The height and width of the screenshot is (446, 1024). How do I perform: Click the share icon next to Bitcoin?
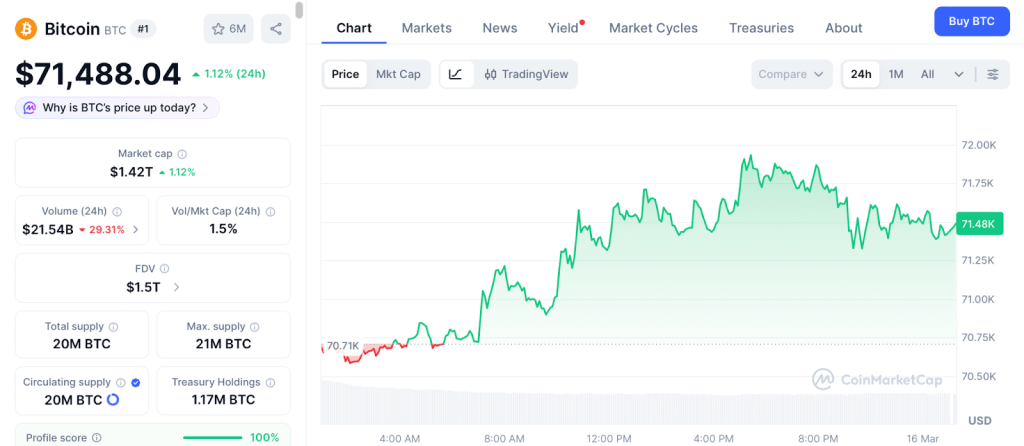pyautogui.click(x=276, y=28)
